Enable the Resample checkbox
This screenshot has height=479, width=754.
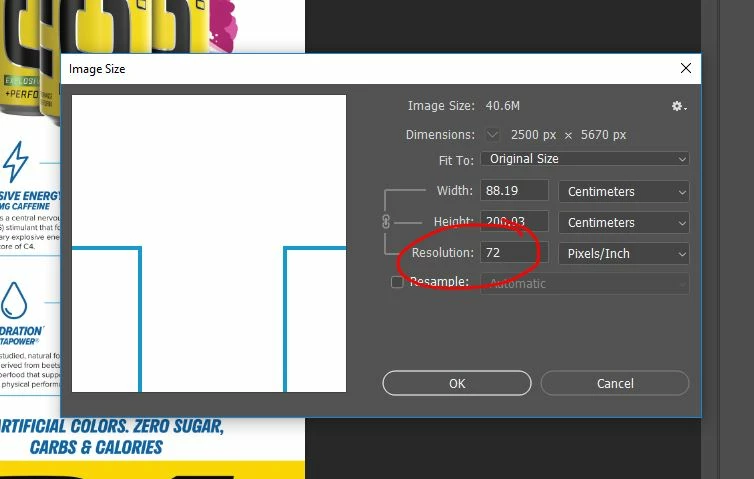click(x=397, y=282)
